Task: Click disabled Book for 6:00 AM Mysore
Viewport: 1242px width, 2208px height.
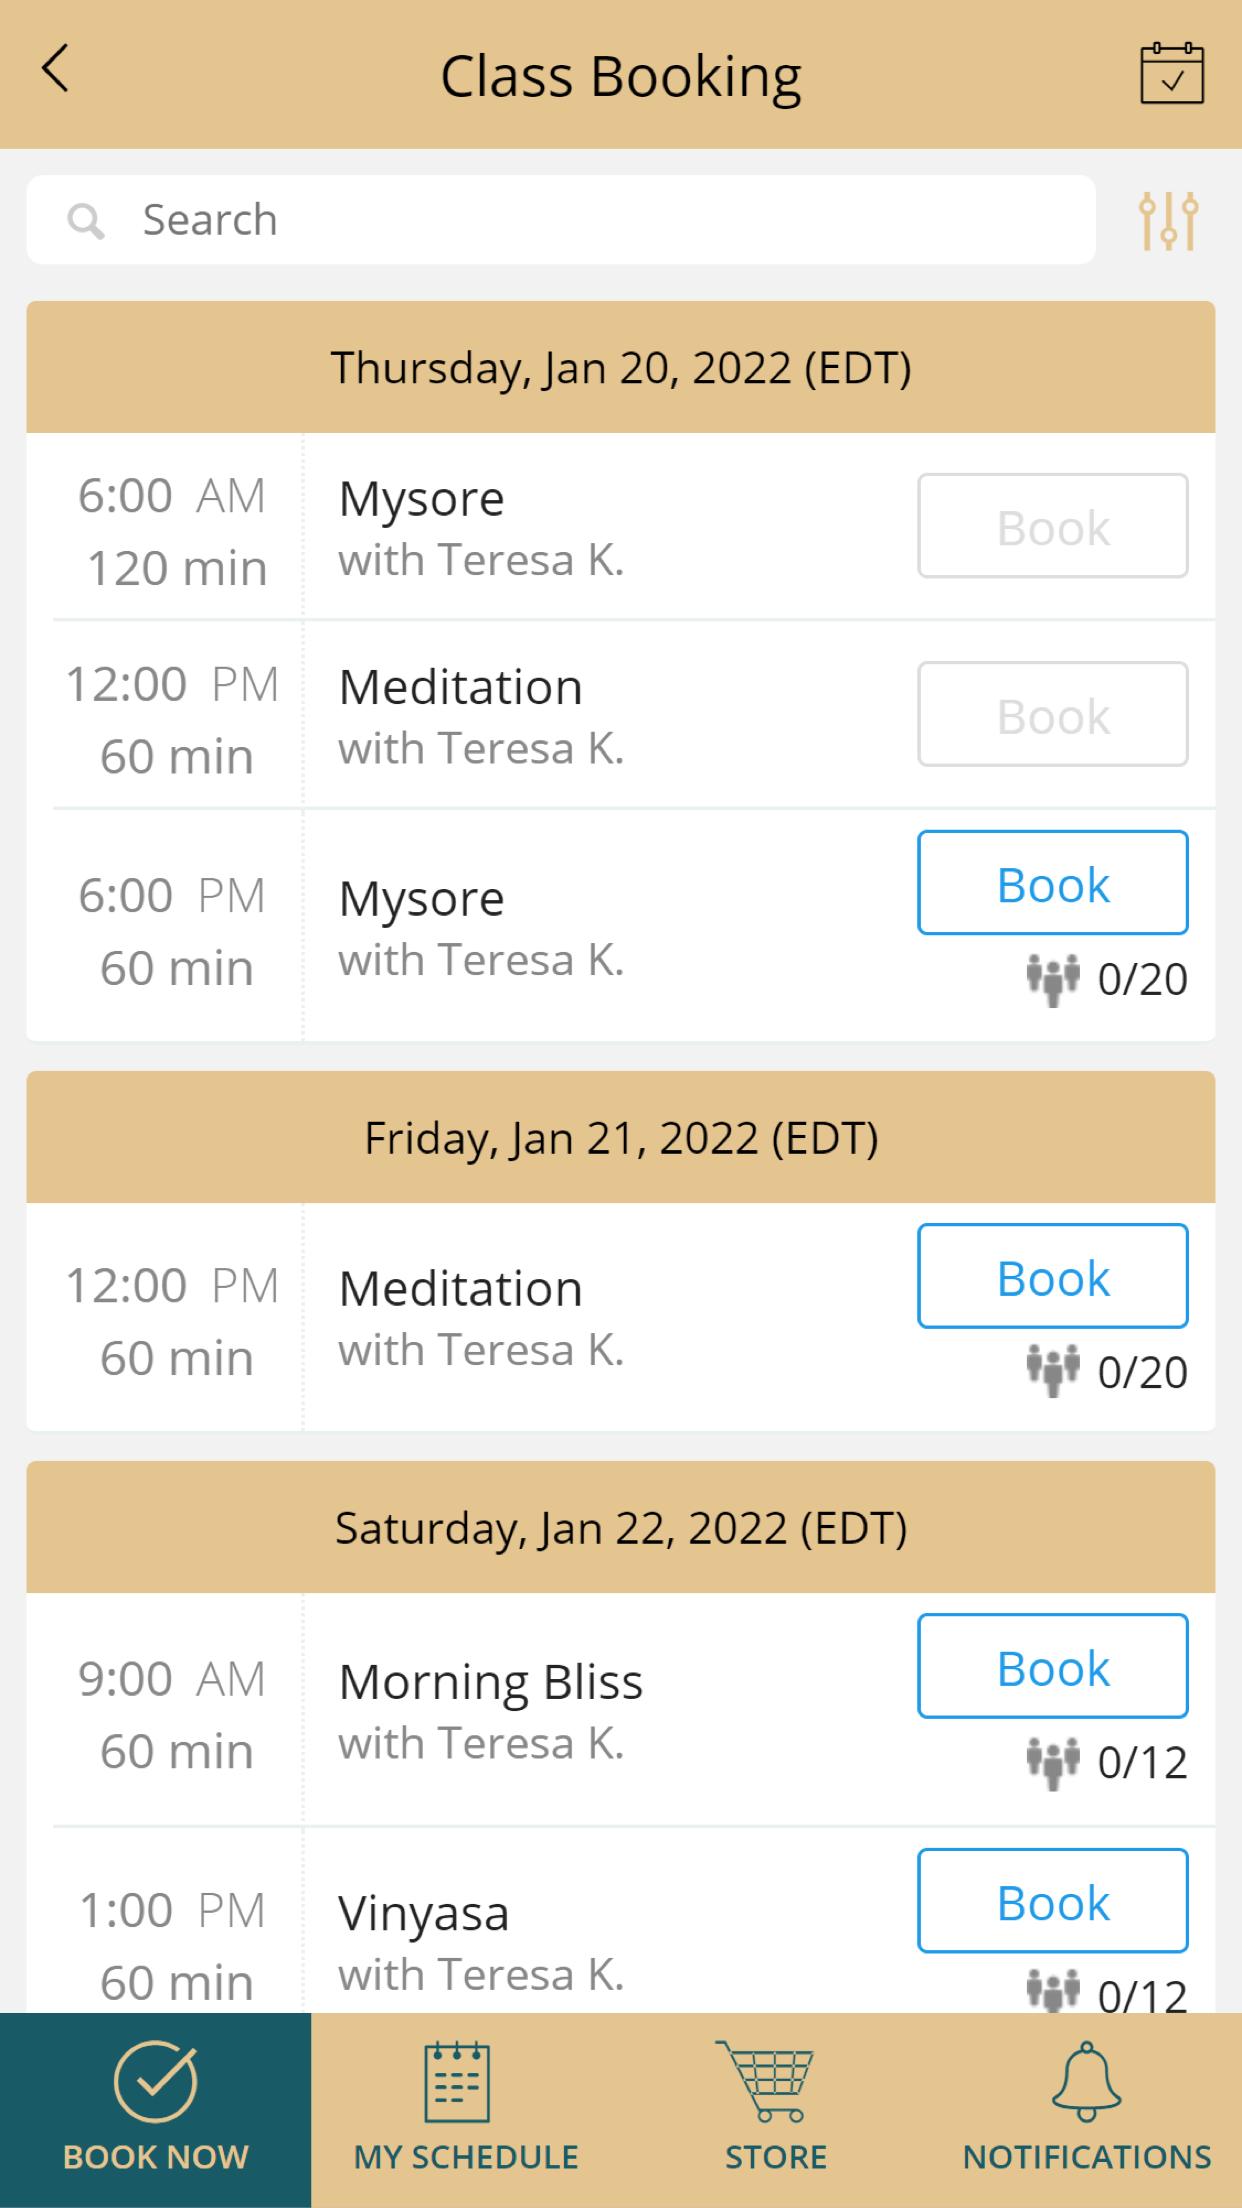Action: point(1053,526)
